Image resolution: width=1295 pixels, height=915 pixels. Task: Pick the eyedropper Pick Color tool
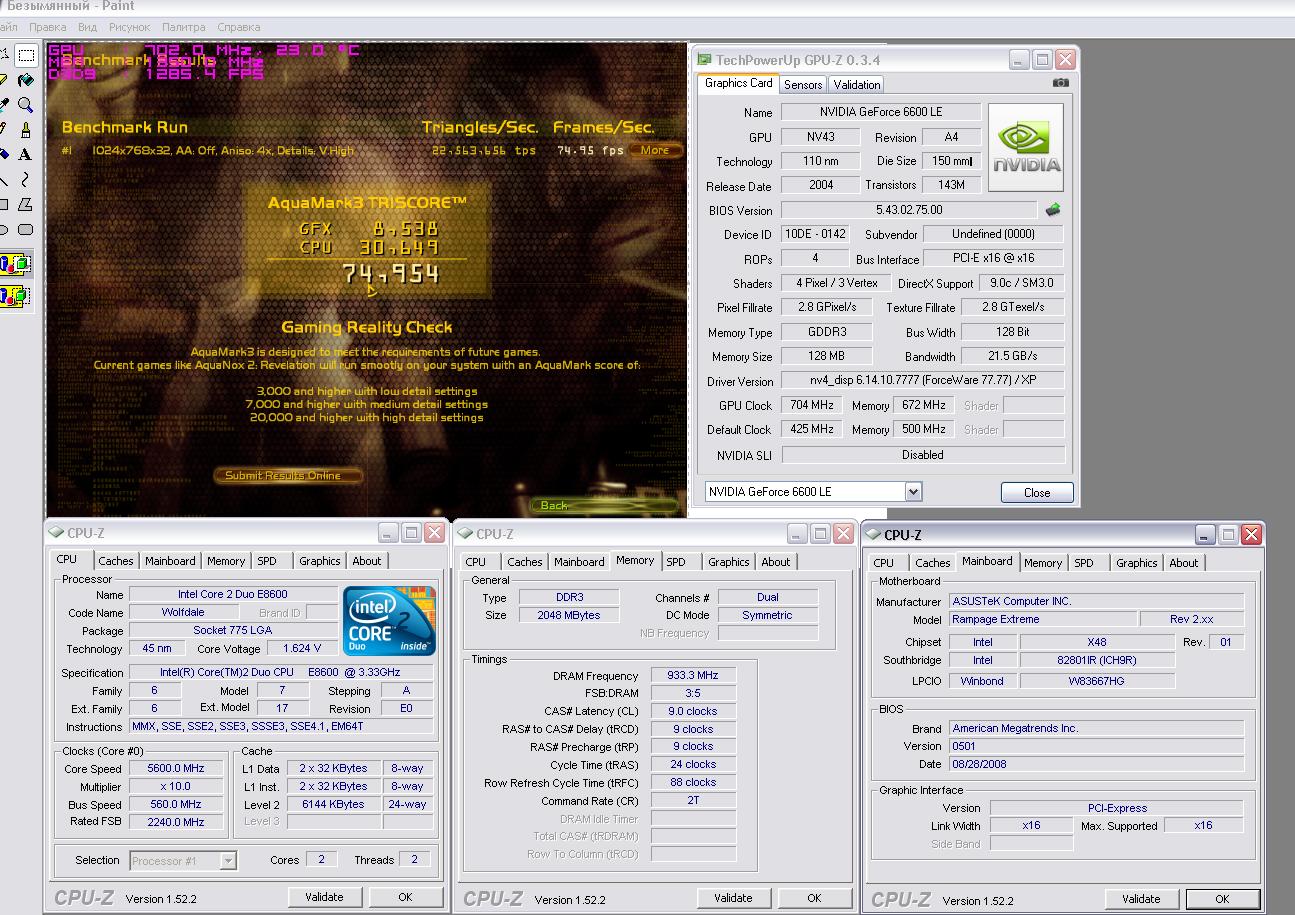[x=4, y=104]
